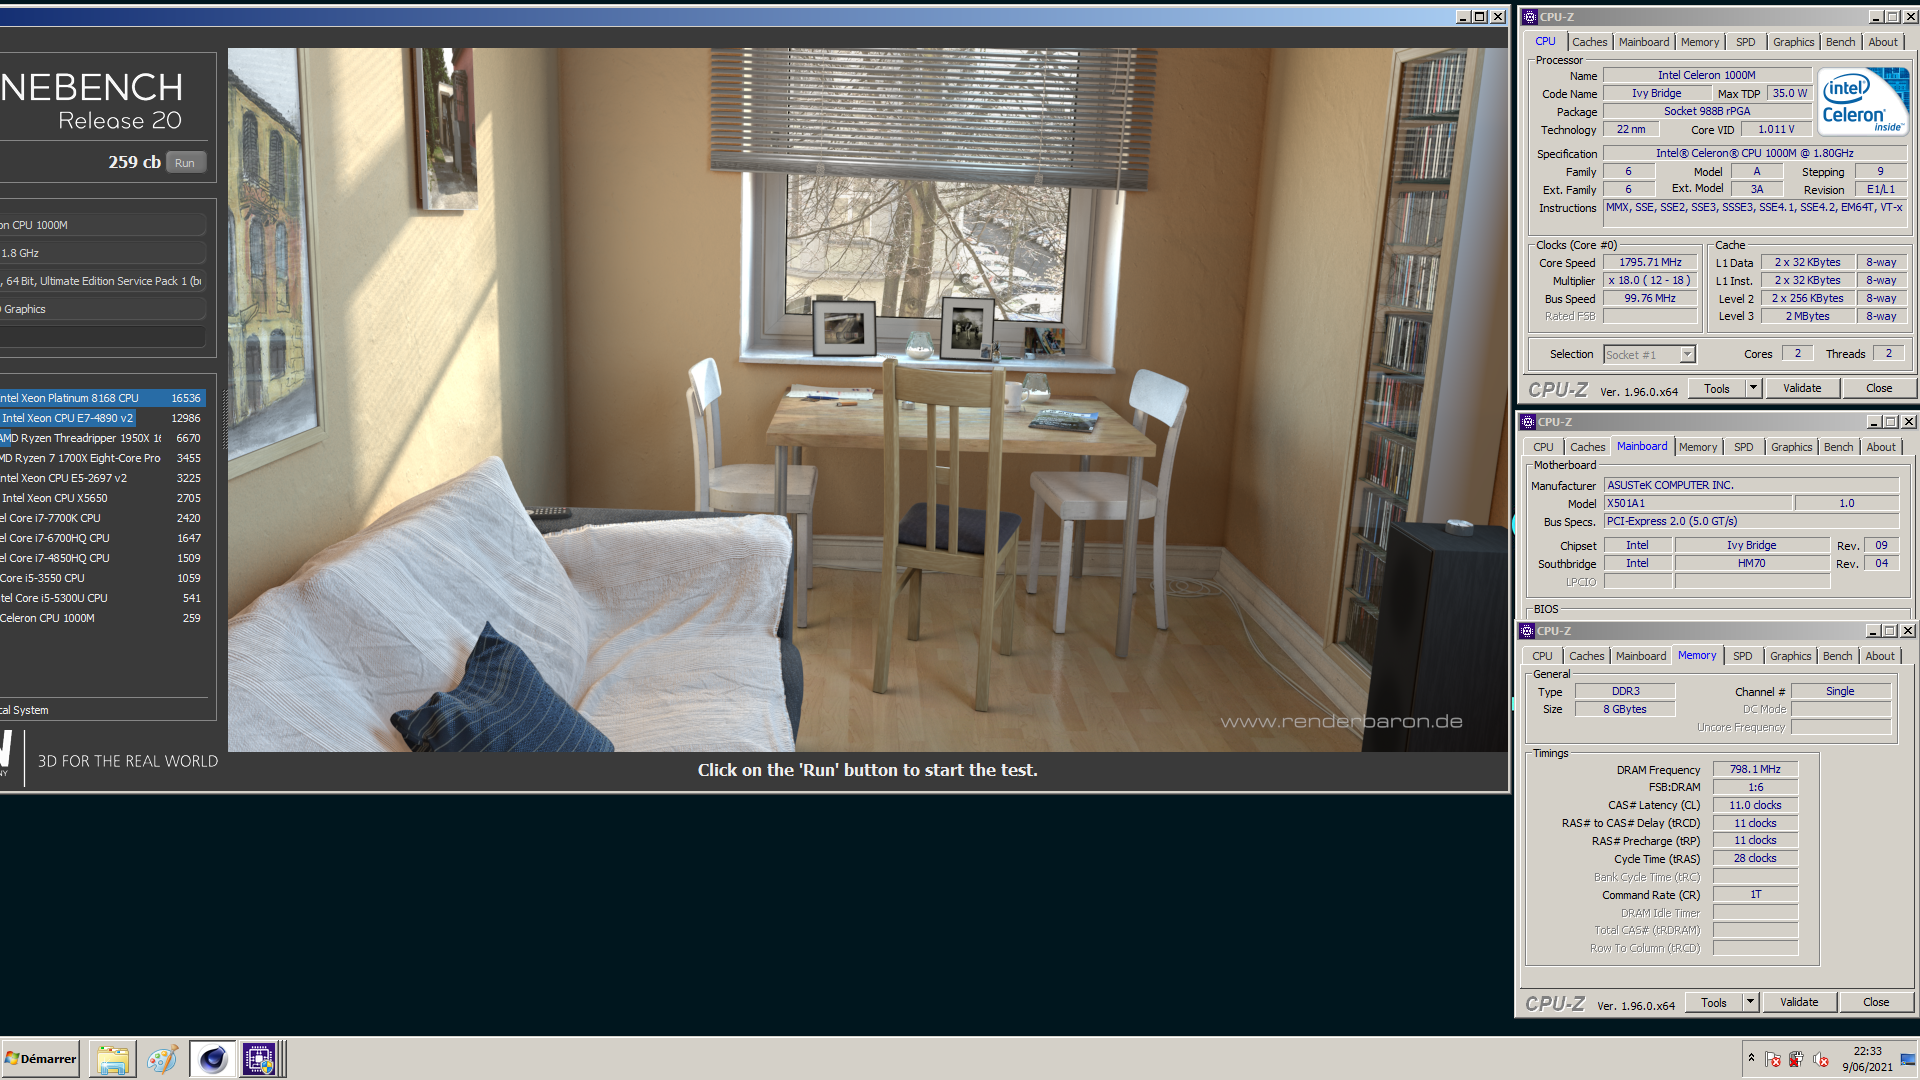Select the Intel Xeon CPU E7-4890 v2 row
This screenshot has height=1080, width=1920.
[x=102, y=418]
